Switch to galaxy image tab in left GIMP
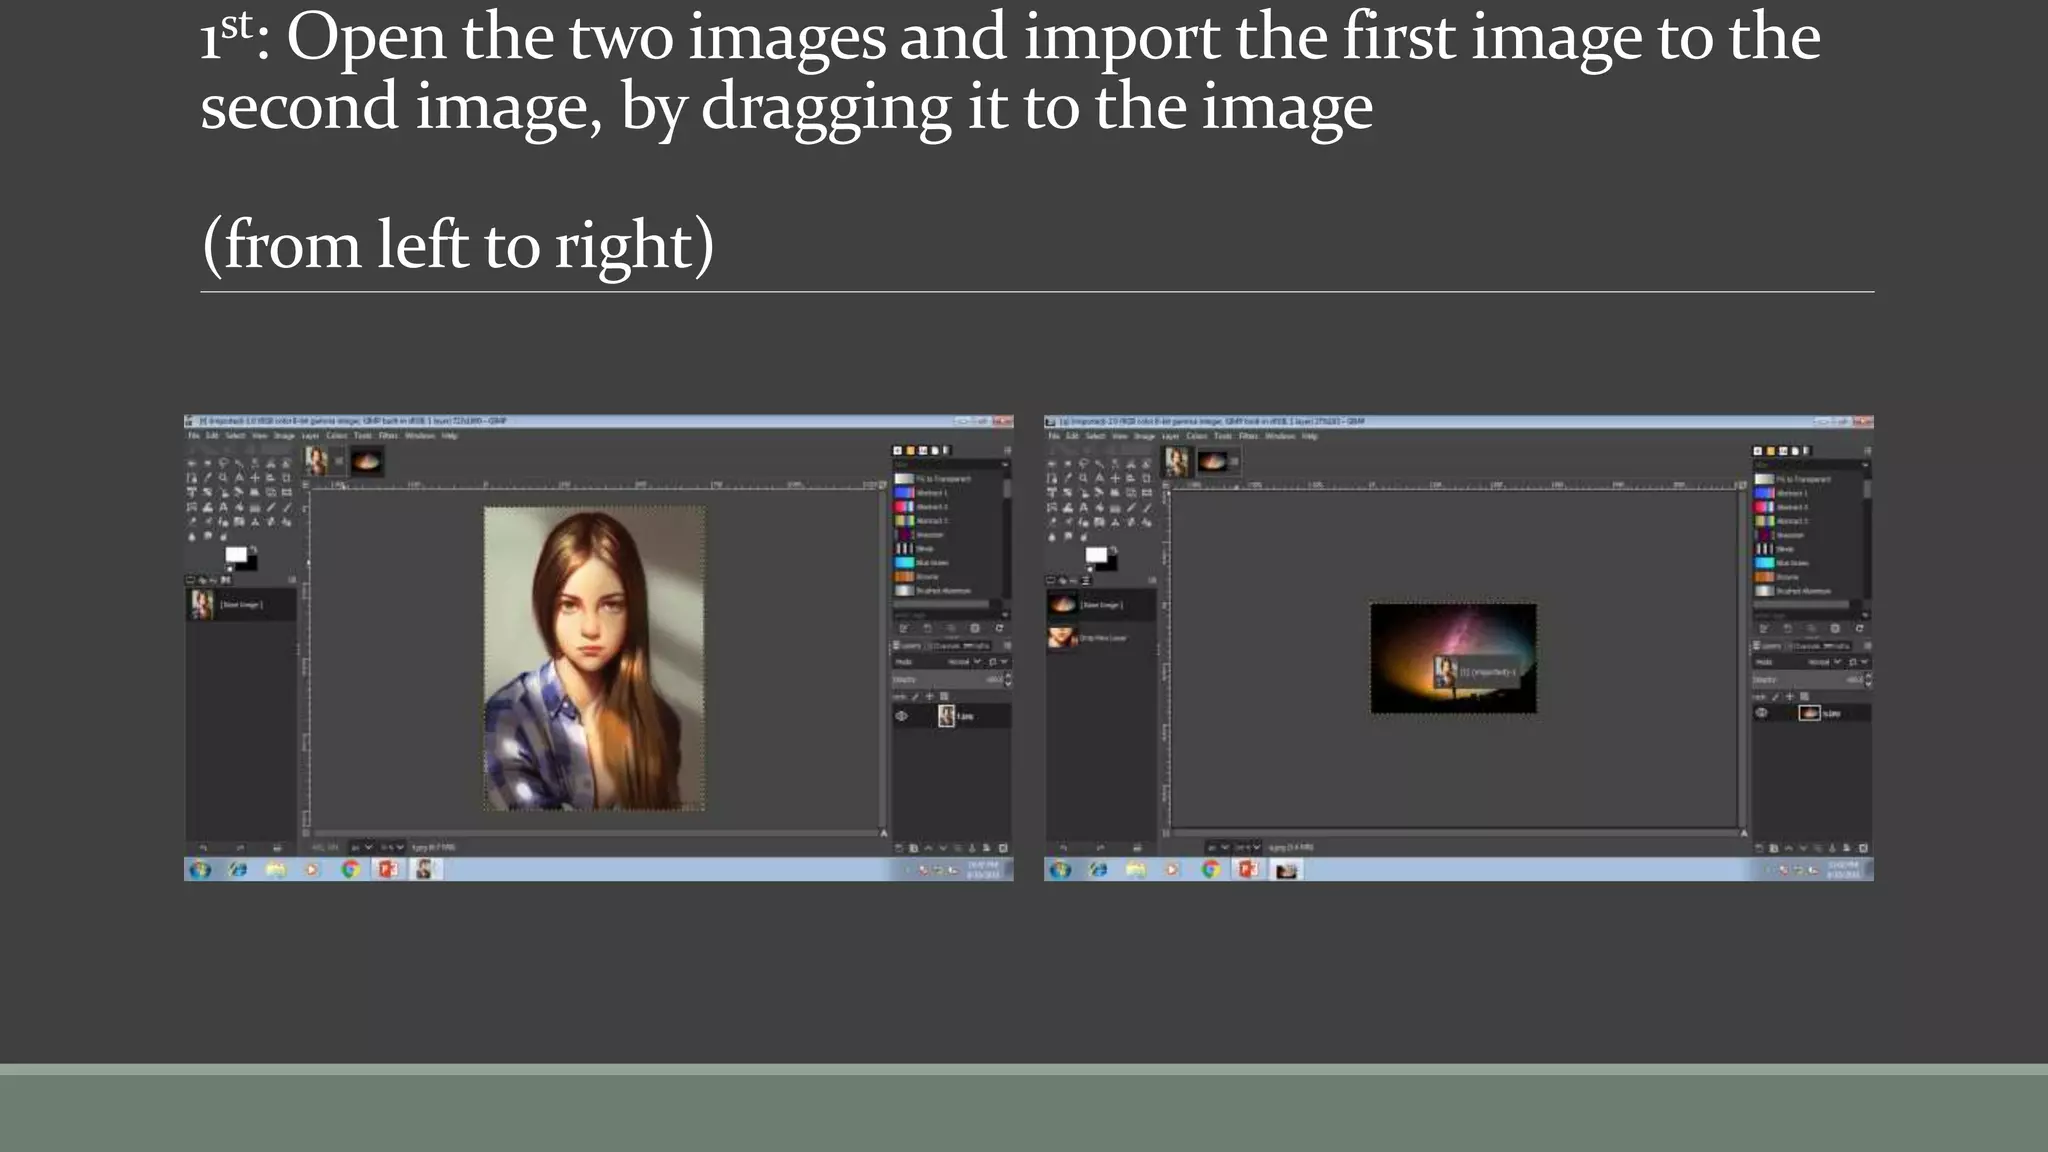This screenshot has height=1152, width=2048. point(367,461)
